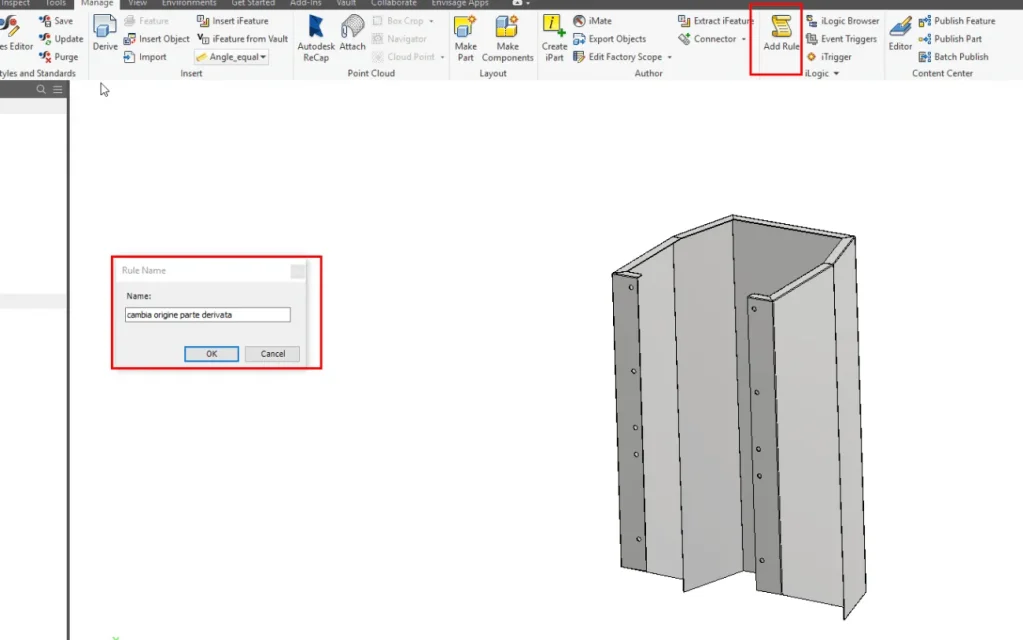
Task: Click the 3D sheet metal part model
Action: (739, 418)
